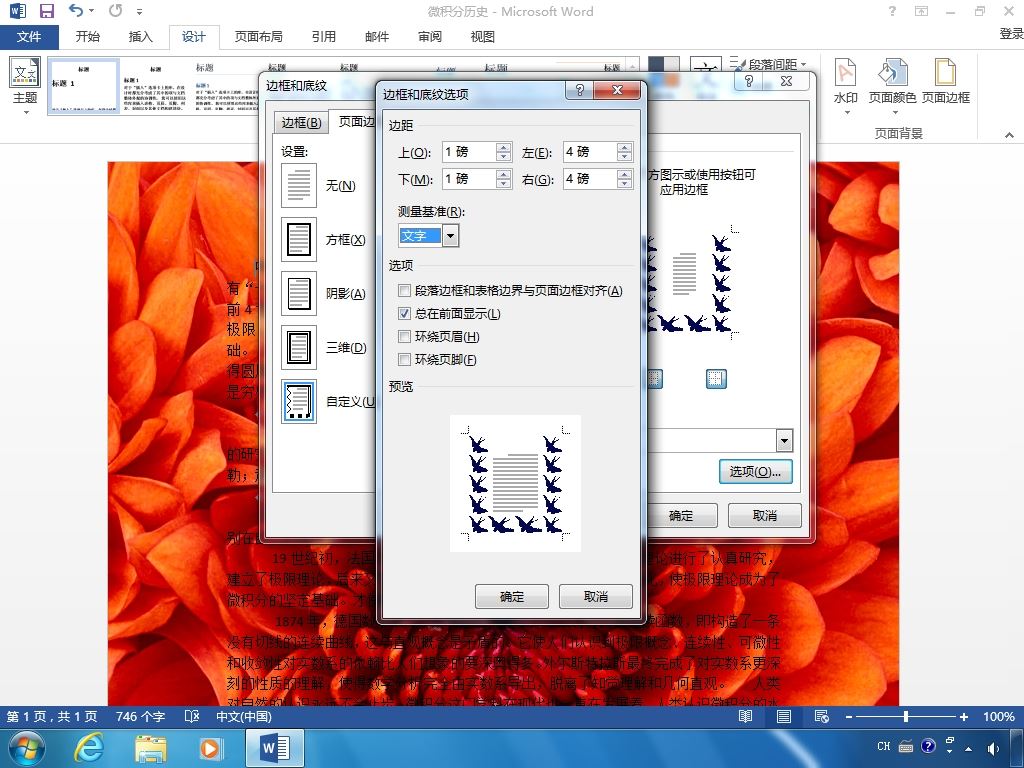Switch to References (引用) tab
1024x768 pixels.
[323, 37]
